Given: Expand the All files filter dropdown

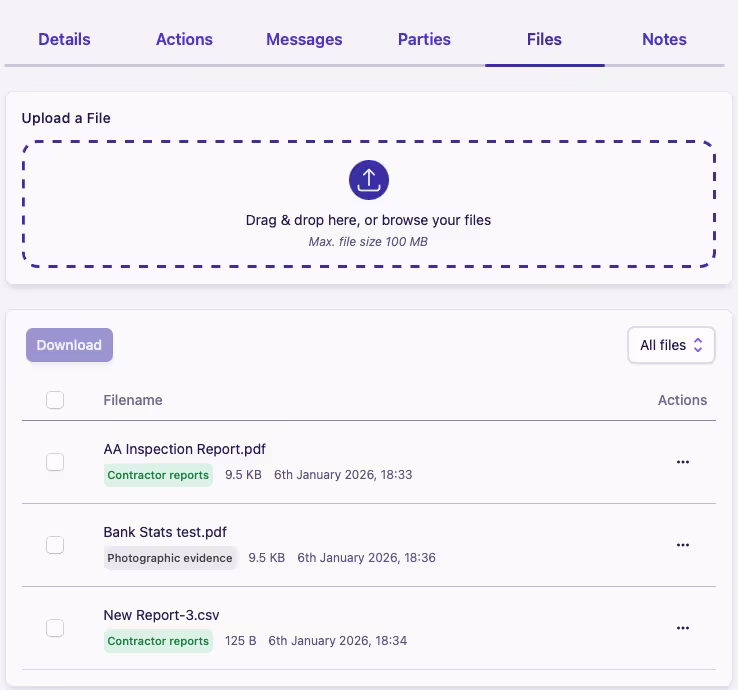Looking at the screenshot, I should [671, 345].
